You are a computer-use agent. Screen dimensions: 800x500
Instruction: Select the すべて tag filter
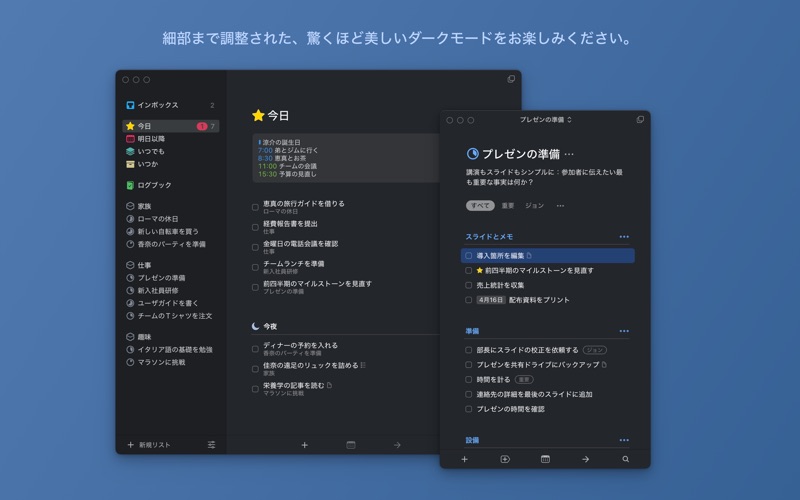[480, 206]
